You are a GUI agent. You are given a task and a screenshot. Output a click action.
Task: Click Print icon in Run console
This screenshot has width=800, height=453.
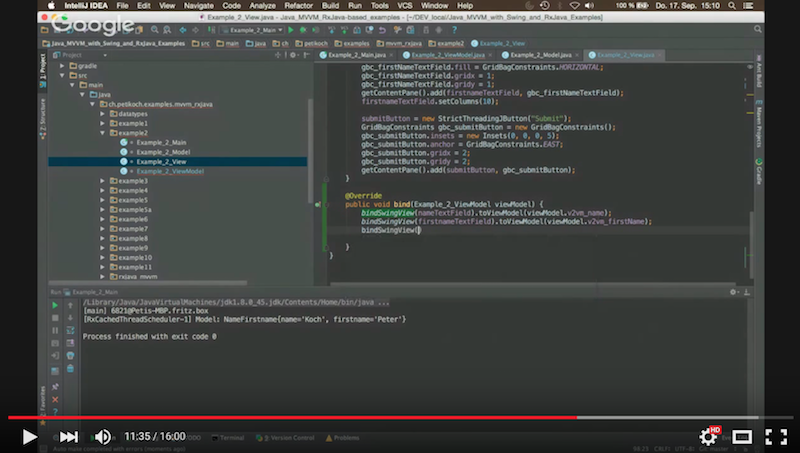pos(70,356)
